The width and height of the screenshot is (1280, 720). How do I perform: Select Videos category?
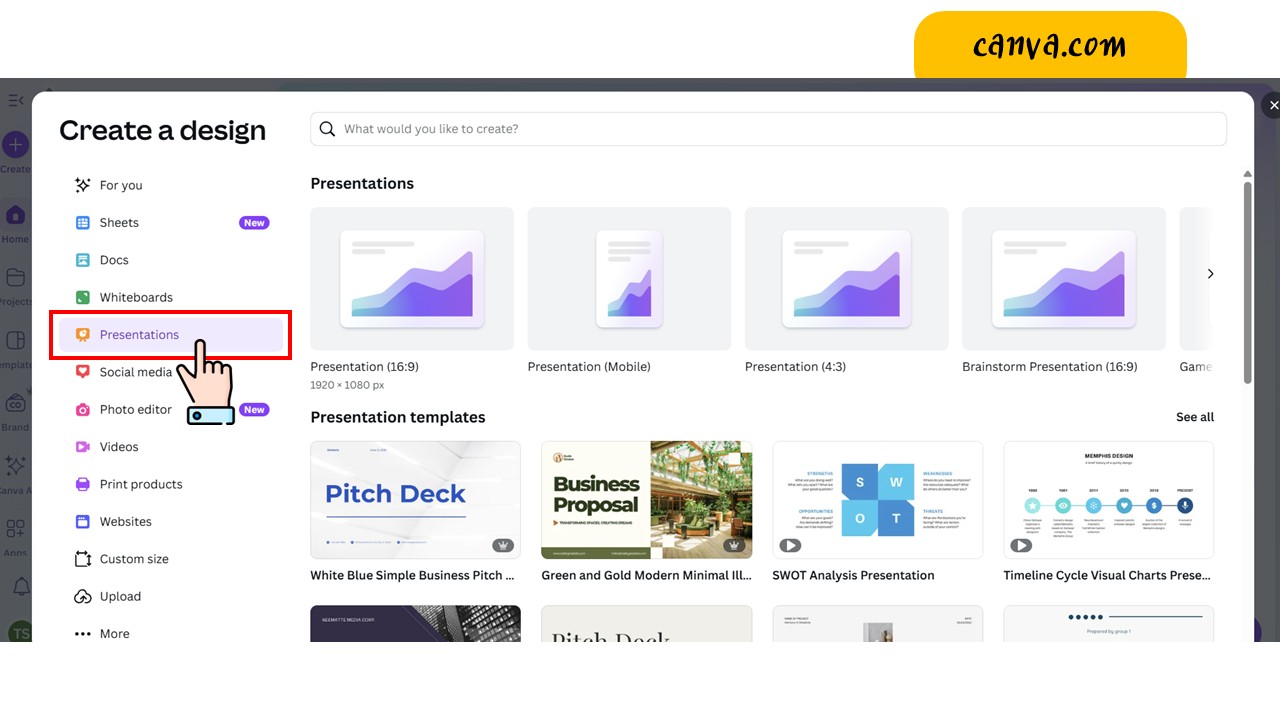point(171,447)
